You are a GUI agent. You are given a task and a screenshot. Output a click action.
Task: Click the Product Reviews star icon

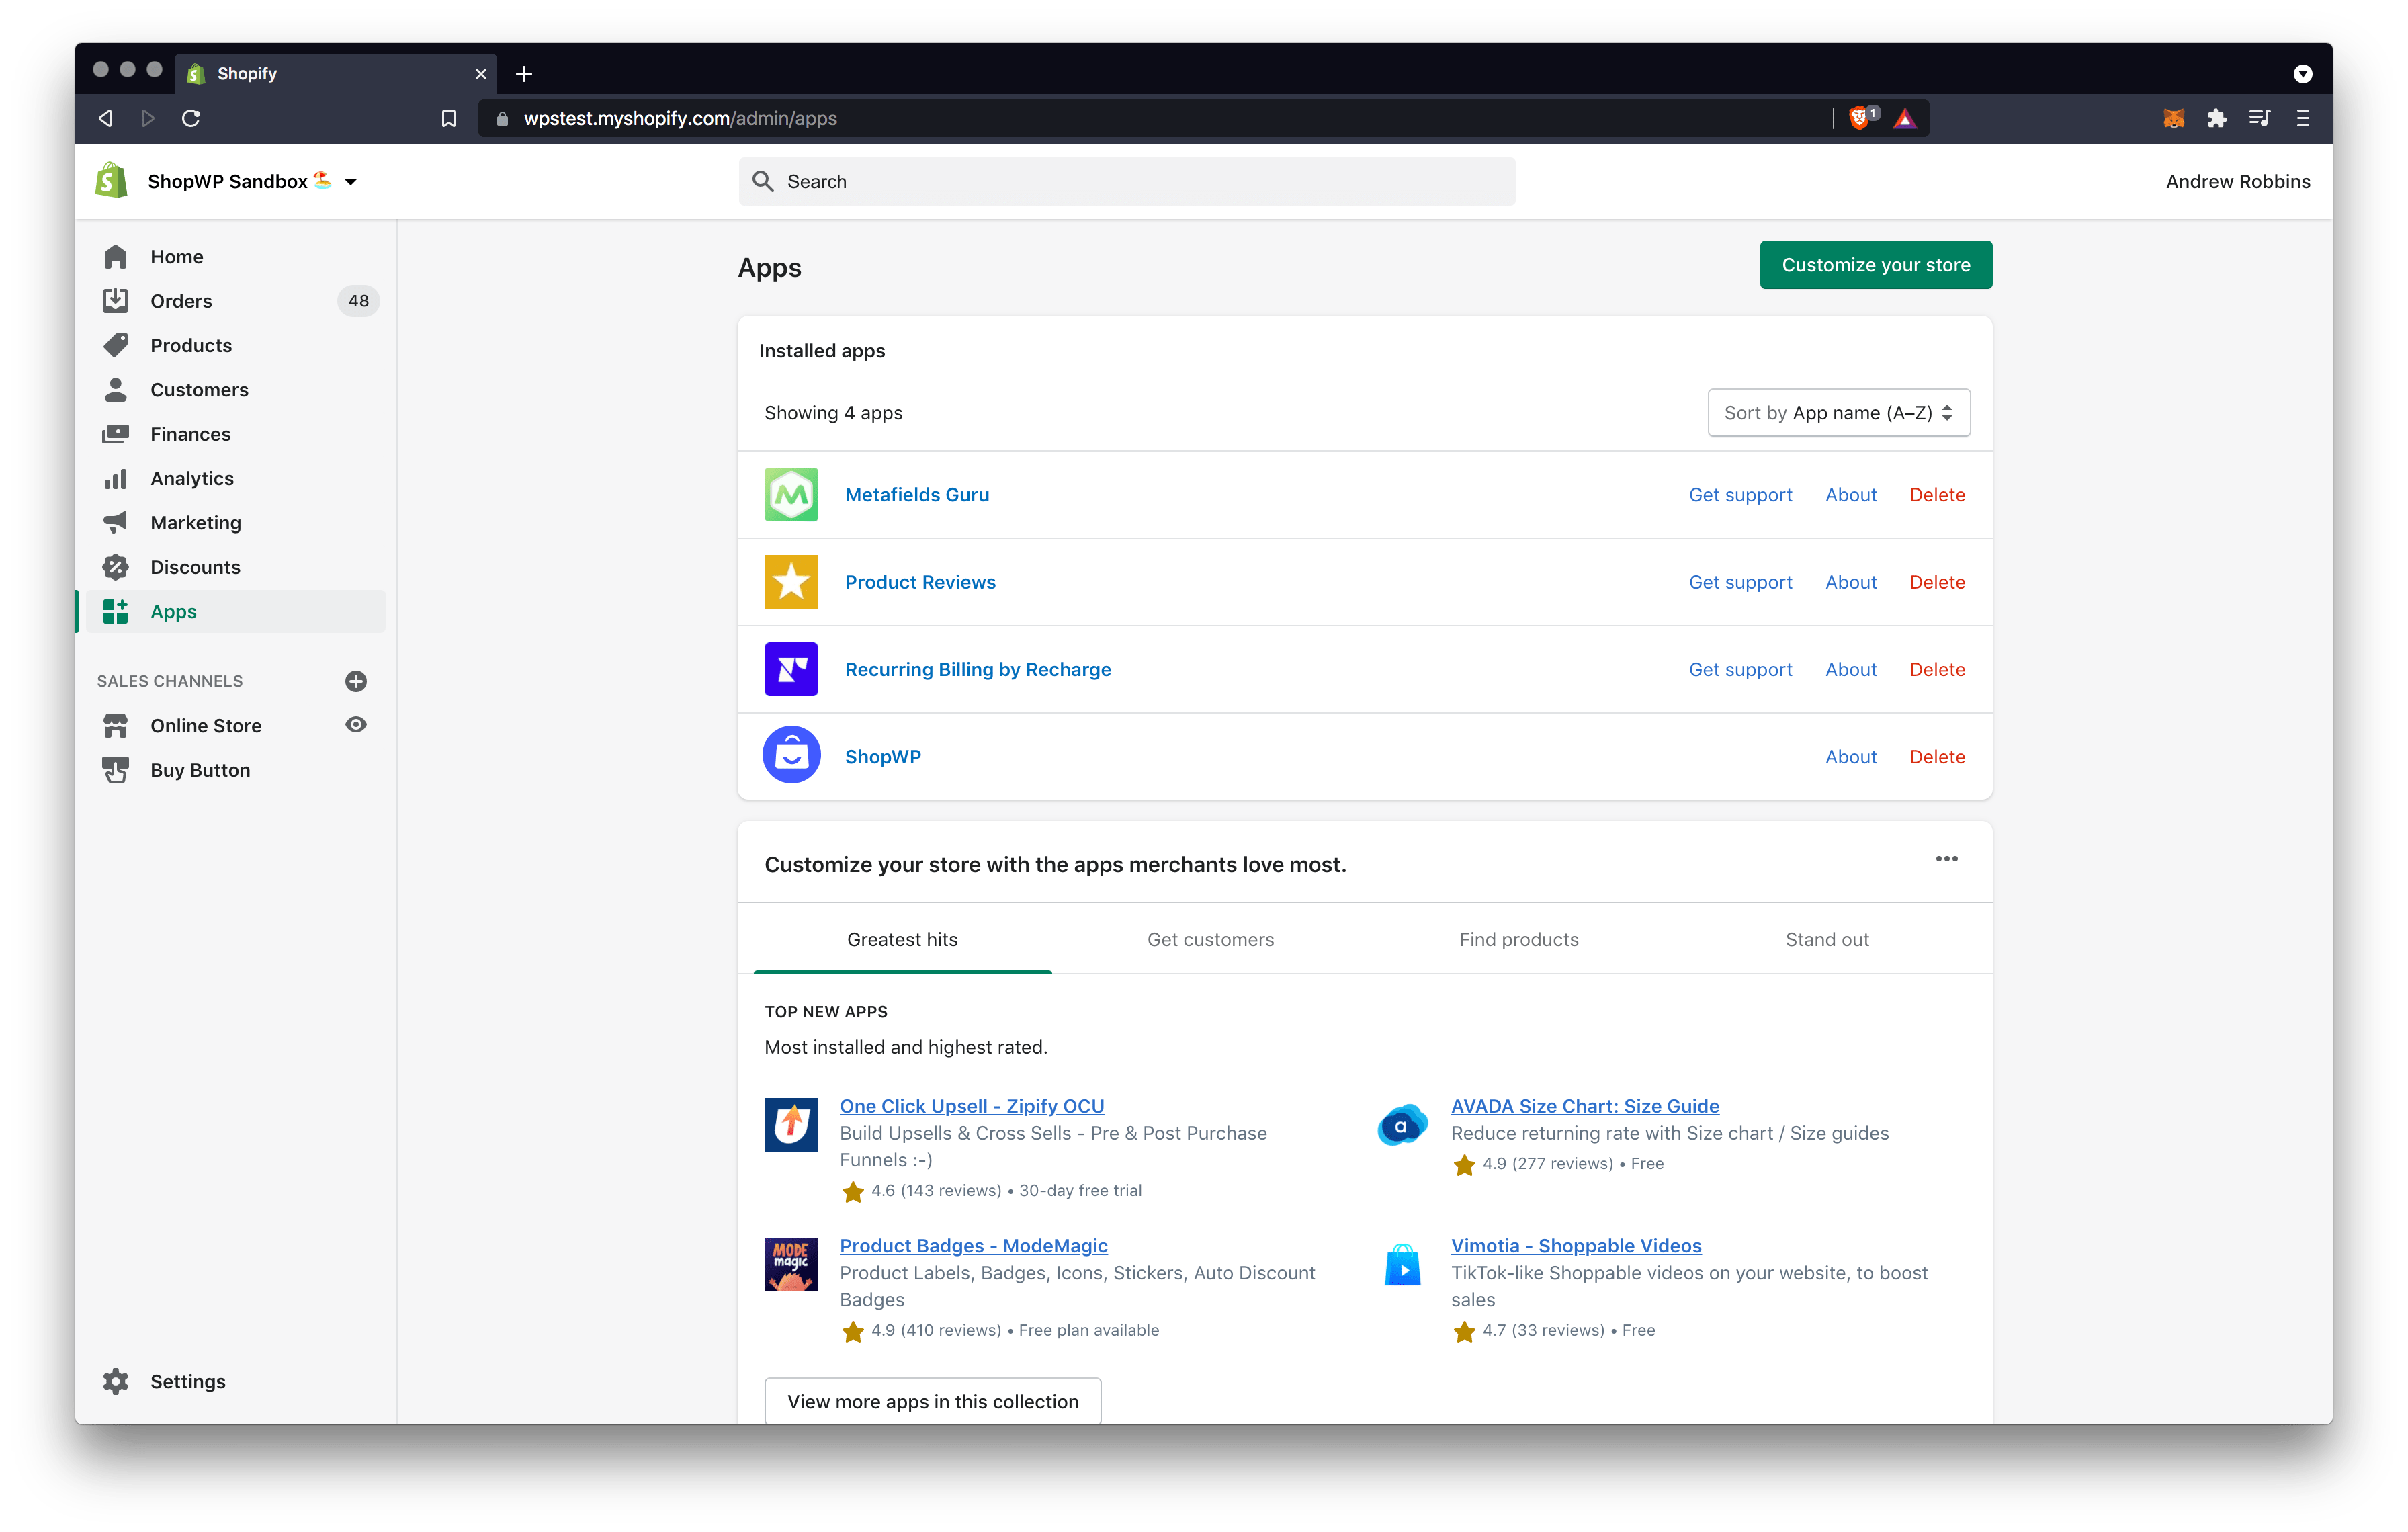click(x=790, y=581)
